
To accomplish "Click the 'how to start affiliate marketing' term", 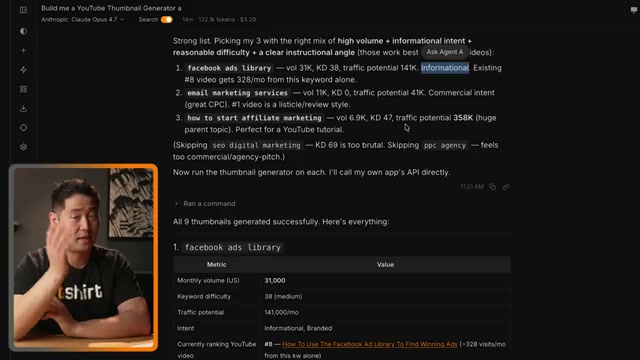I will (x=254, y=118).
